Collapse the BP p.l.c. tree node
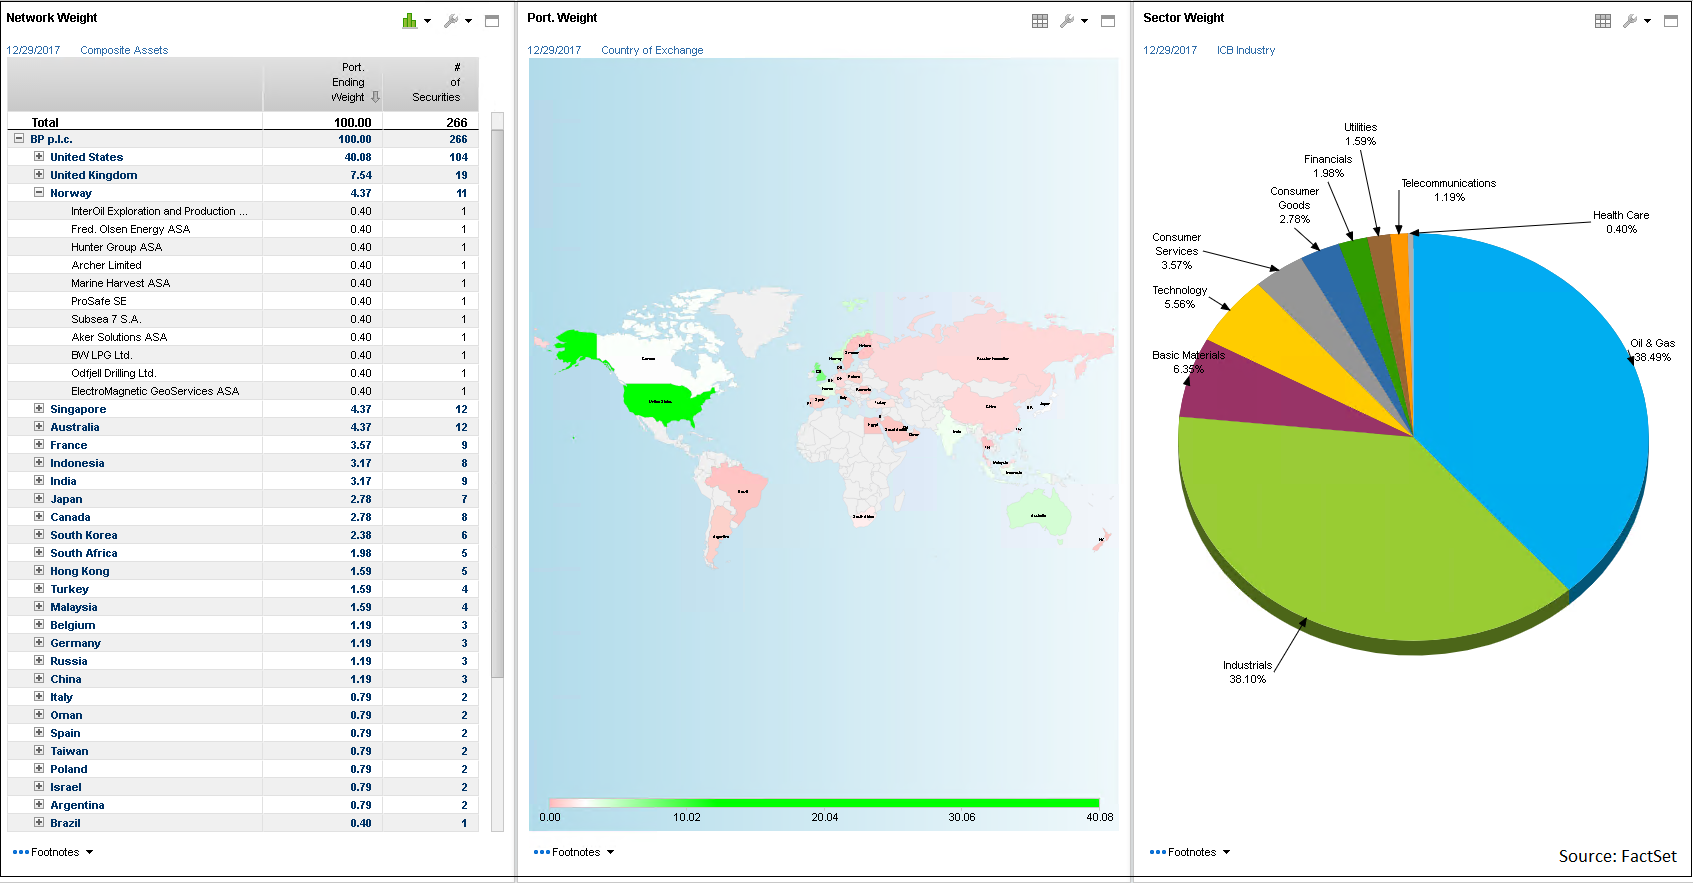Image resolution: width=1693 pixels, height=883 pixels. 19,139
